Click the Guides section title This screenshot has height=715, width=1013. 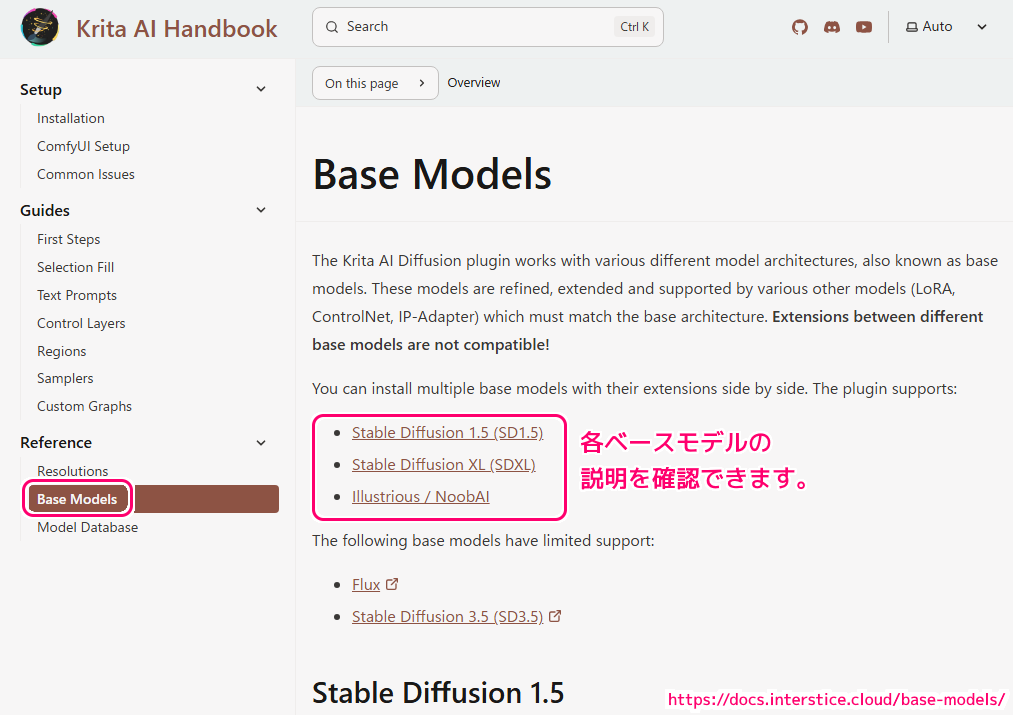tap(45, 210)
